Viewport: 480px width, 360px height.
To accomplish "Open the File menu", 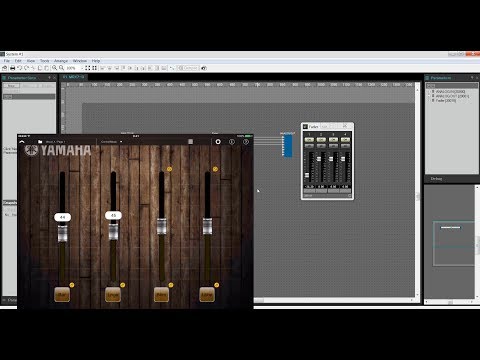I will tap(7, 61).
